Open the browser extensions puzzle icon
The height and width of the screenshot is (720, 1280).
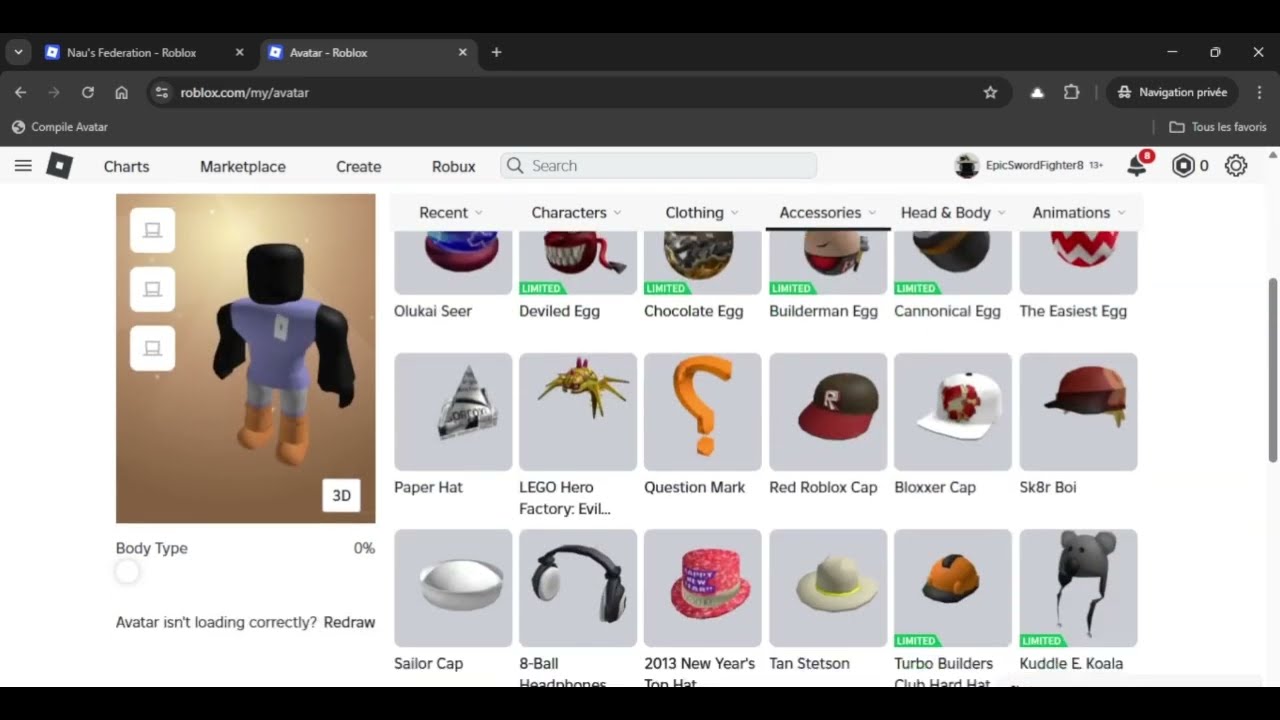click(1072, 92)
